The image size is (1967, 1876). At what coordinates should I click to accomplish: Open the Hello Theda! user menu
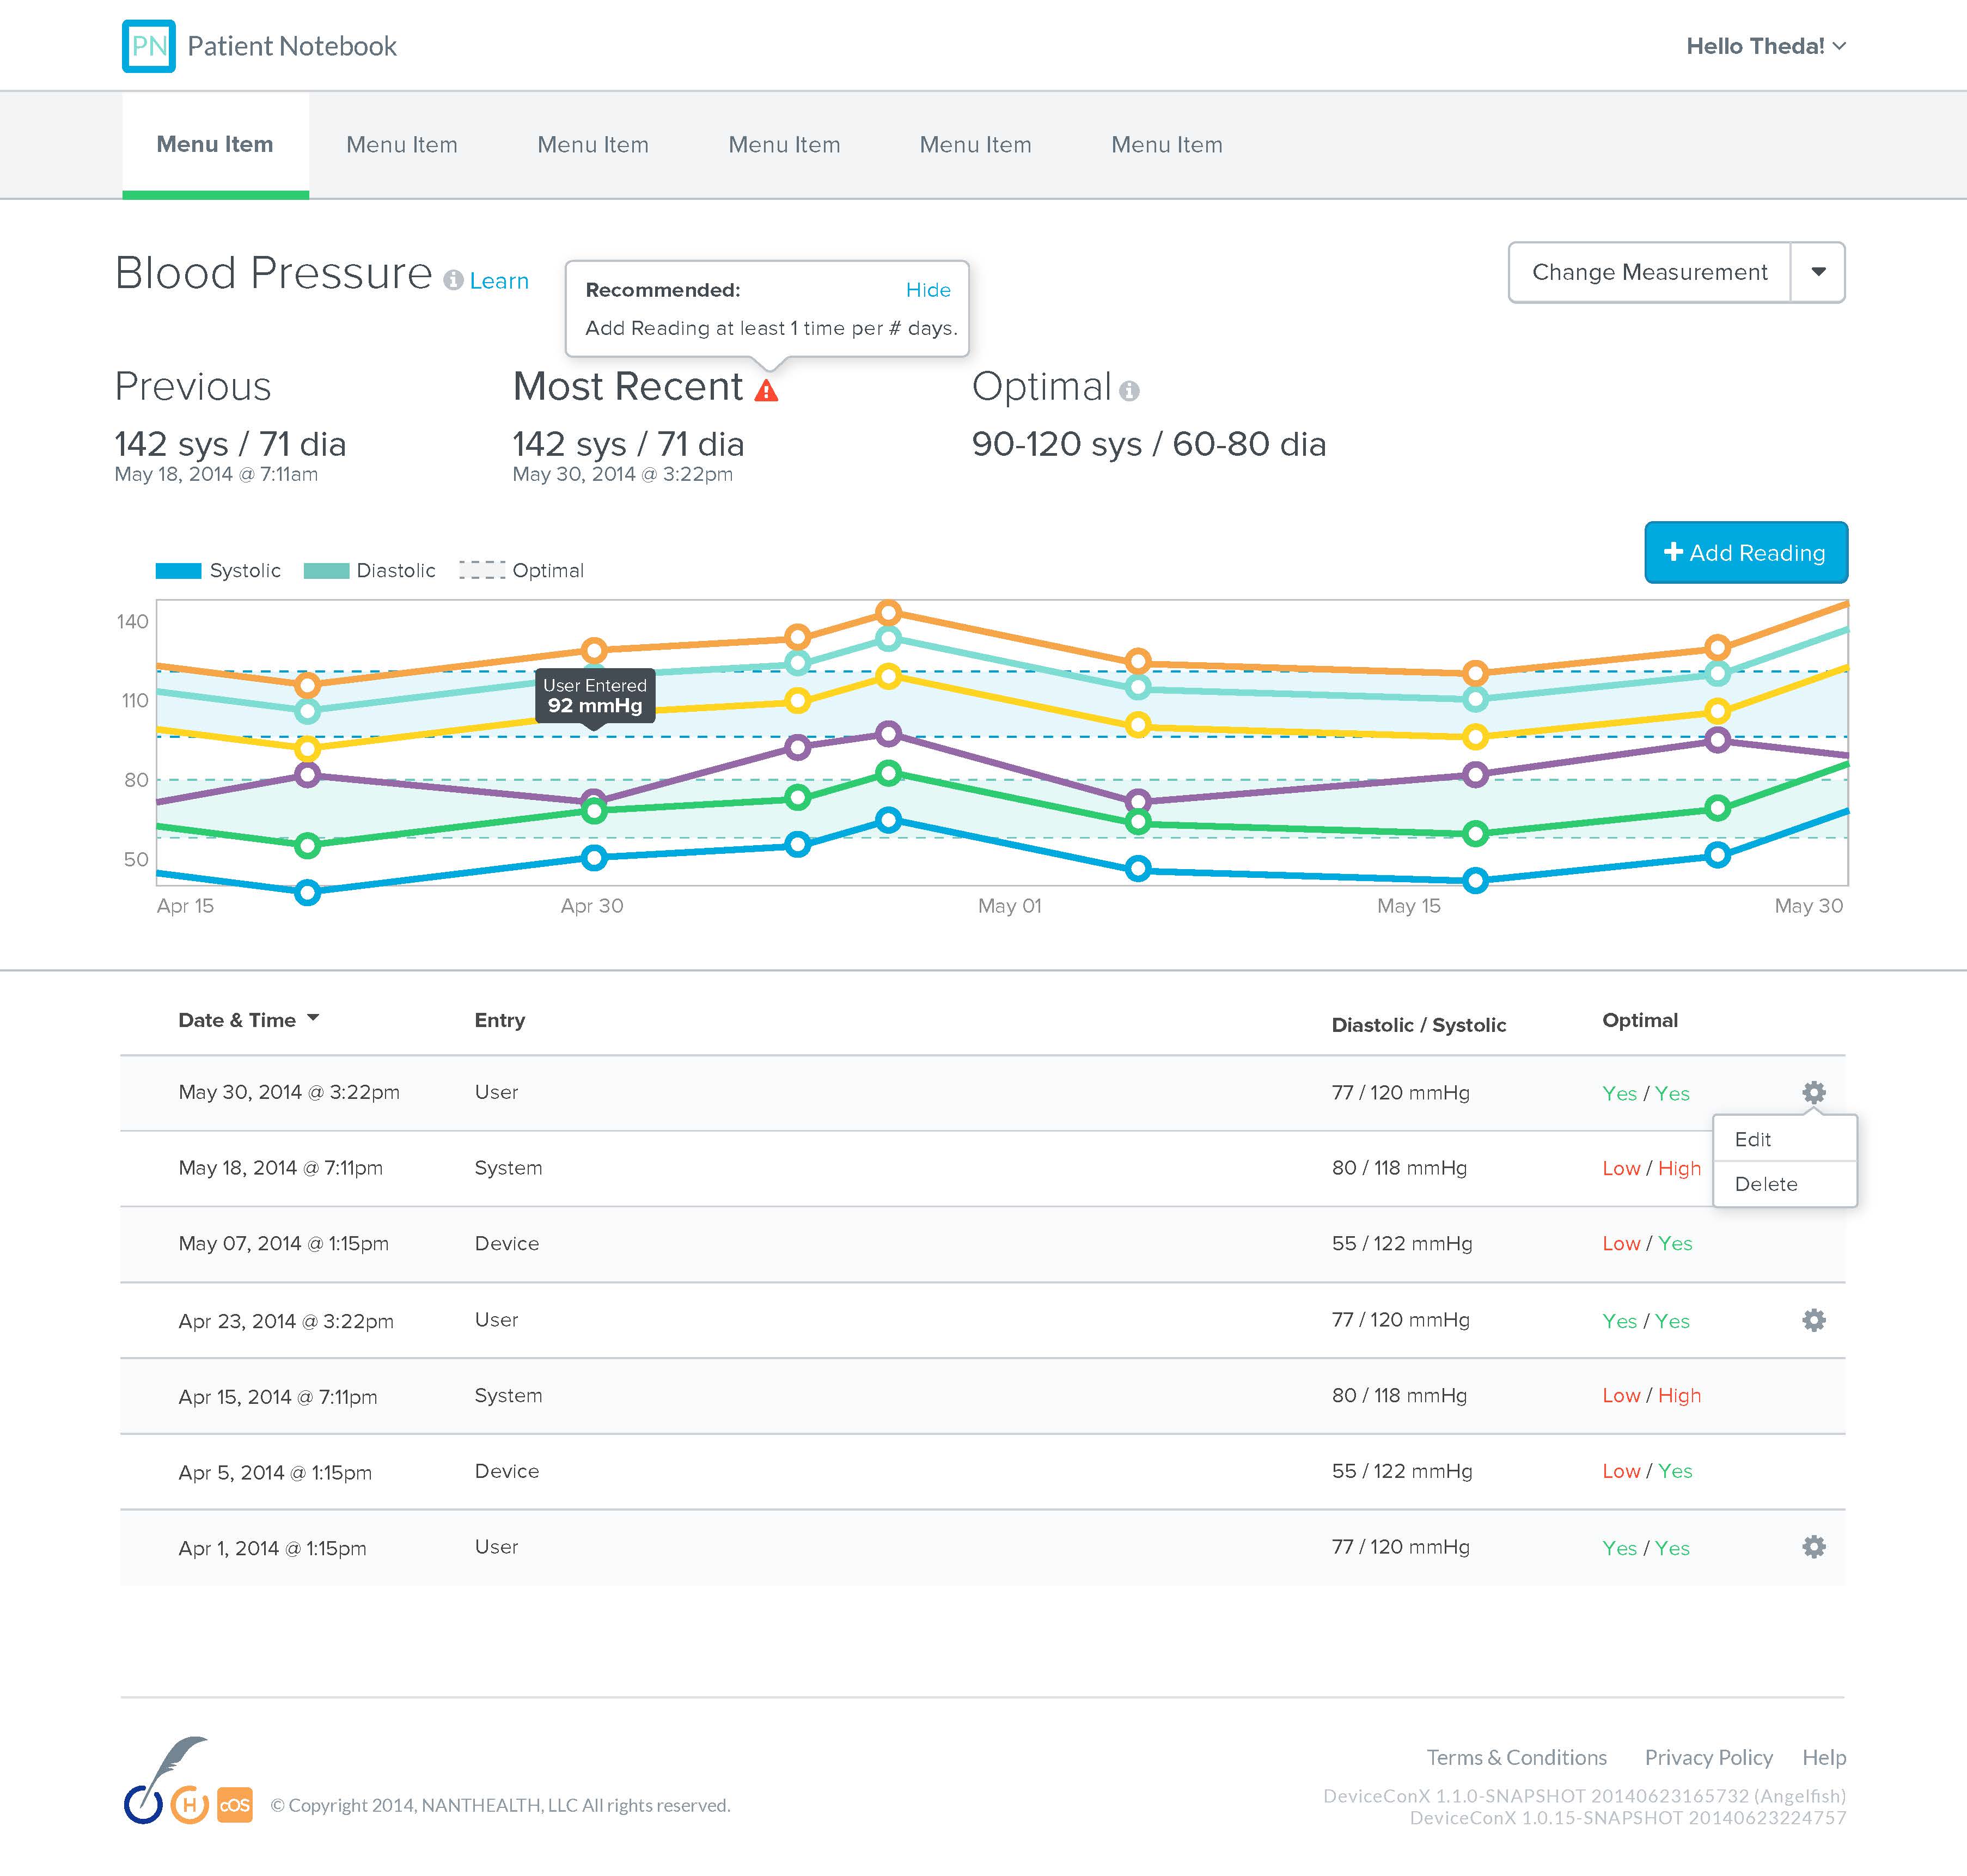click(1765, 46)
